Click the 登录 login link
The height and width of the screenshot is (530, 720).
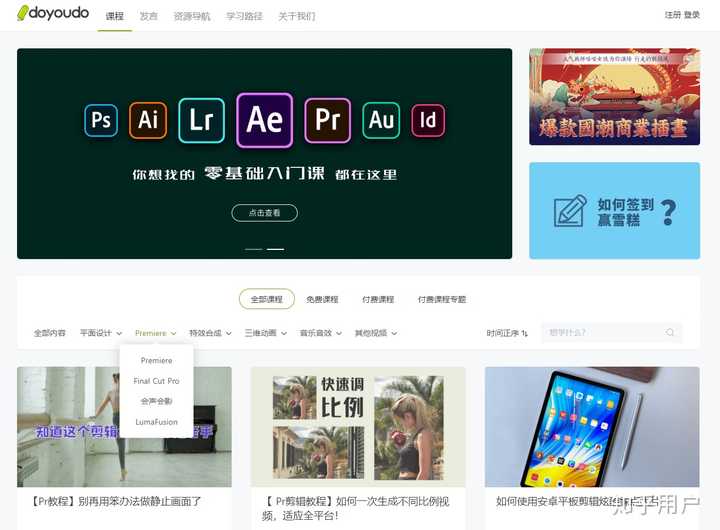pyautogui.click(x=692, y=15)
